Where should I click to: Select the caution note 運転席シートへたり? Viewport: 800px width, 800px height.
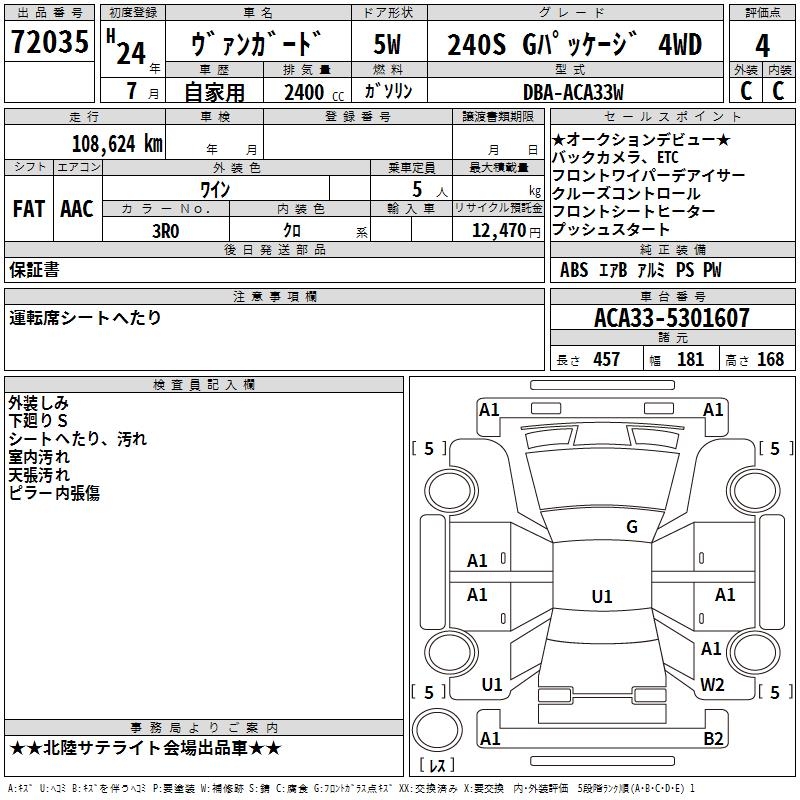click(85, 318)
